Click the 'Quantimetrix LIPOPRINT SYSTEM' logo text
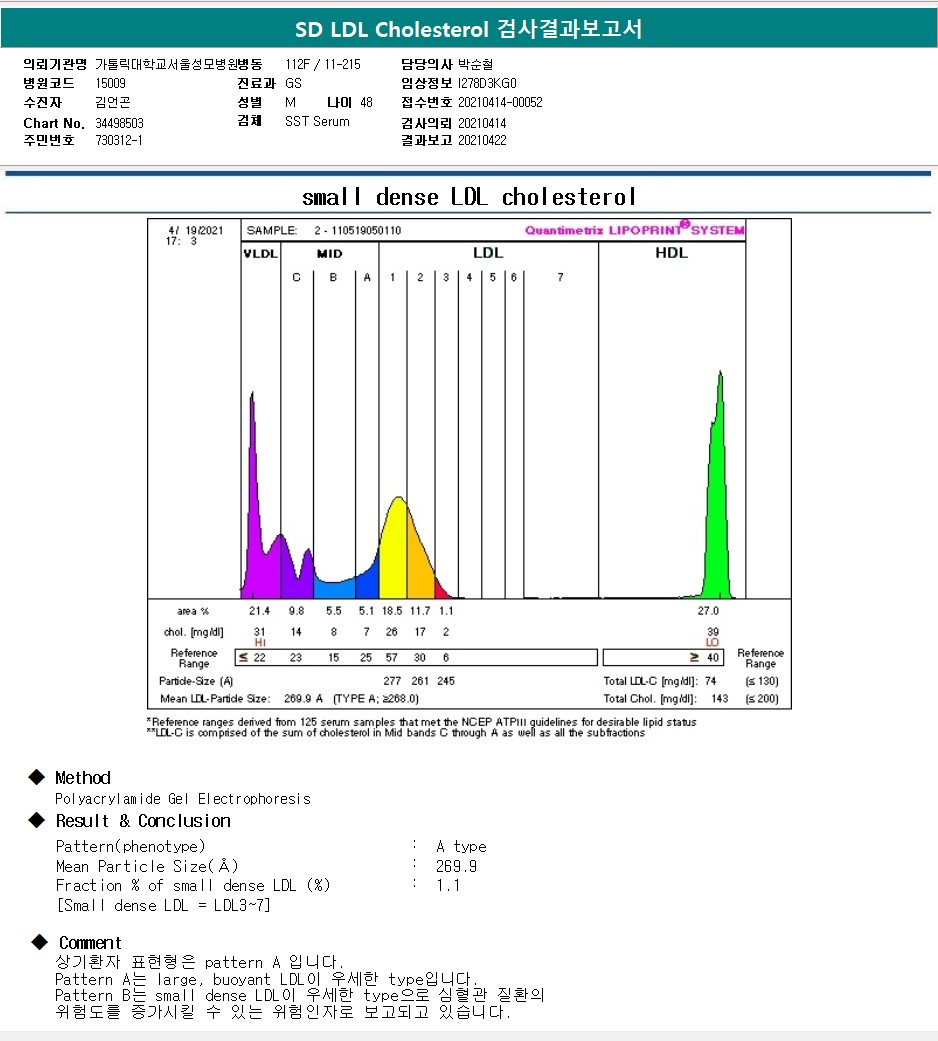This screenshot has height=1041, width=938. point(635,230)
